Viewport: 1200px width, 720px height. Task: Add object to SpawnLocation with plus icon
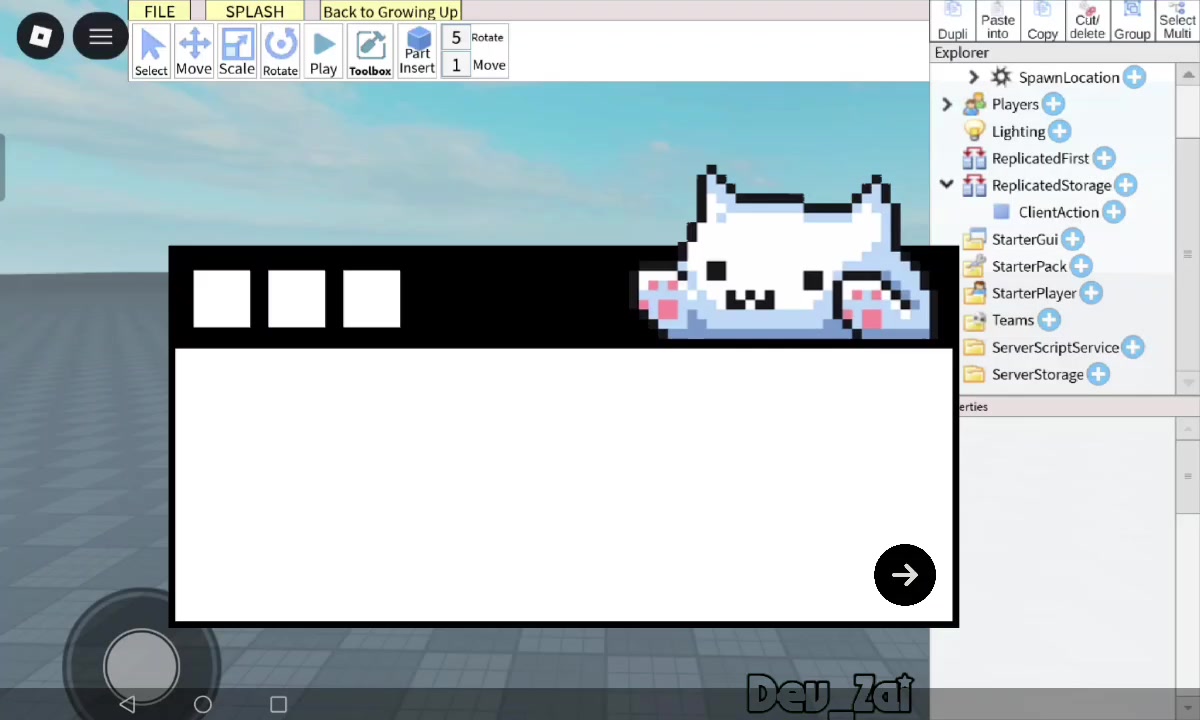1134,77
